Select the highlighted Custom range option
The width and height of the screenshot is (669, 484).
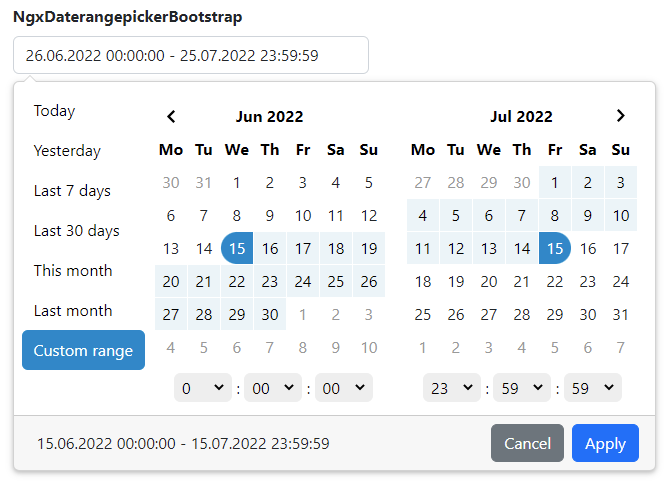(84, 350)
